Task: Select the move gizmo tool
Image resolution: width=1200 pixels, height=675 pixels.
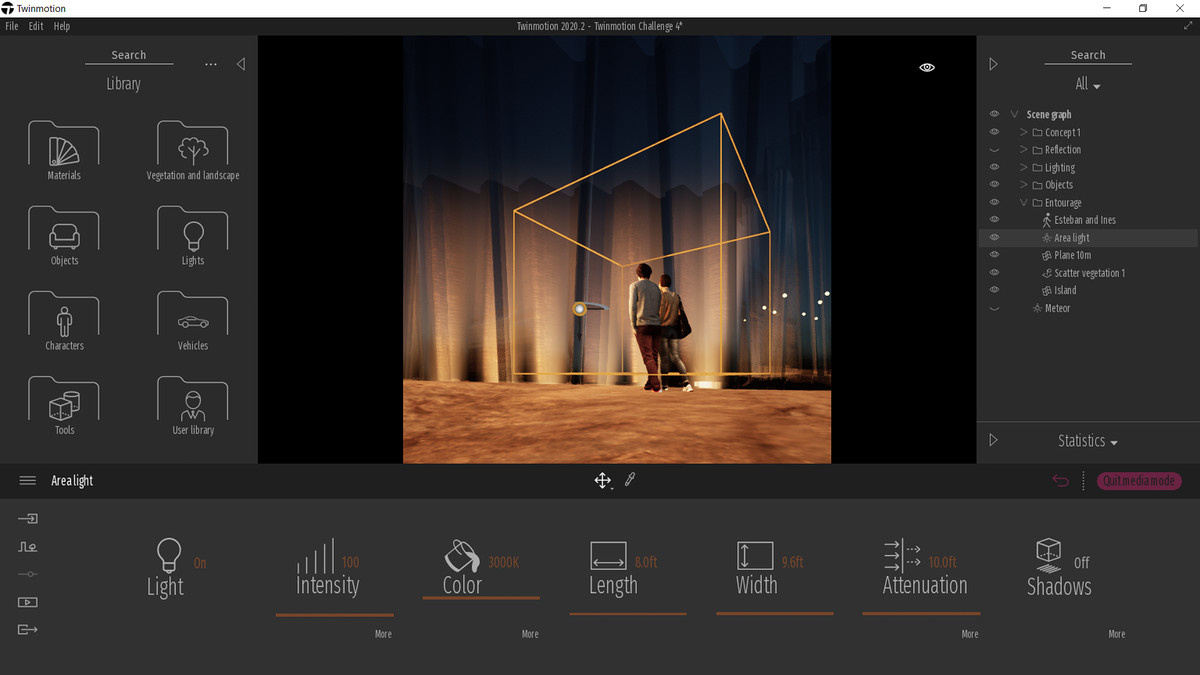Action: click(x=602, y=481)
